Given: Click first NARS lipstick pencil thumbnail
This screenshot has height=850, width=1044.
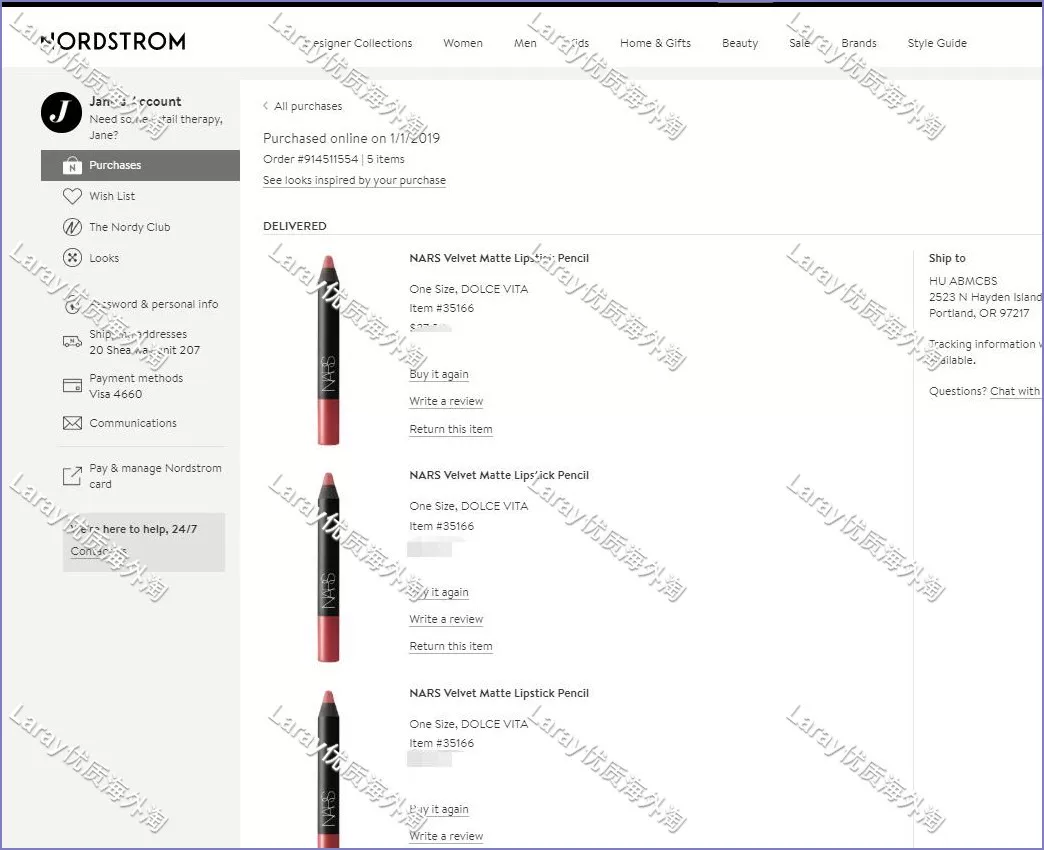Looking at the screenshot, I should 328,350.
